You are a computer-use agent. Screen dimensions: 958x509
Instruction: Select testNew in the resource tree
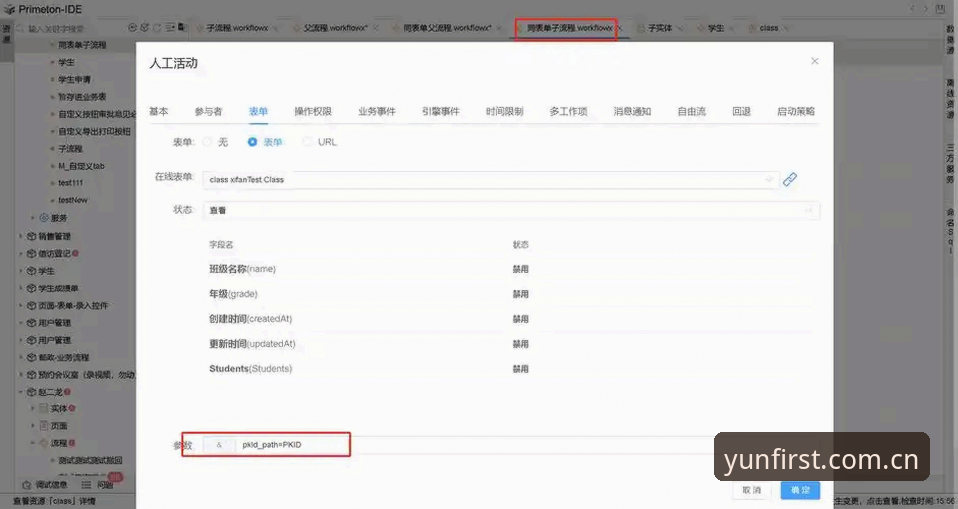click(73, 200)
